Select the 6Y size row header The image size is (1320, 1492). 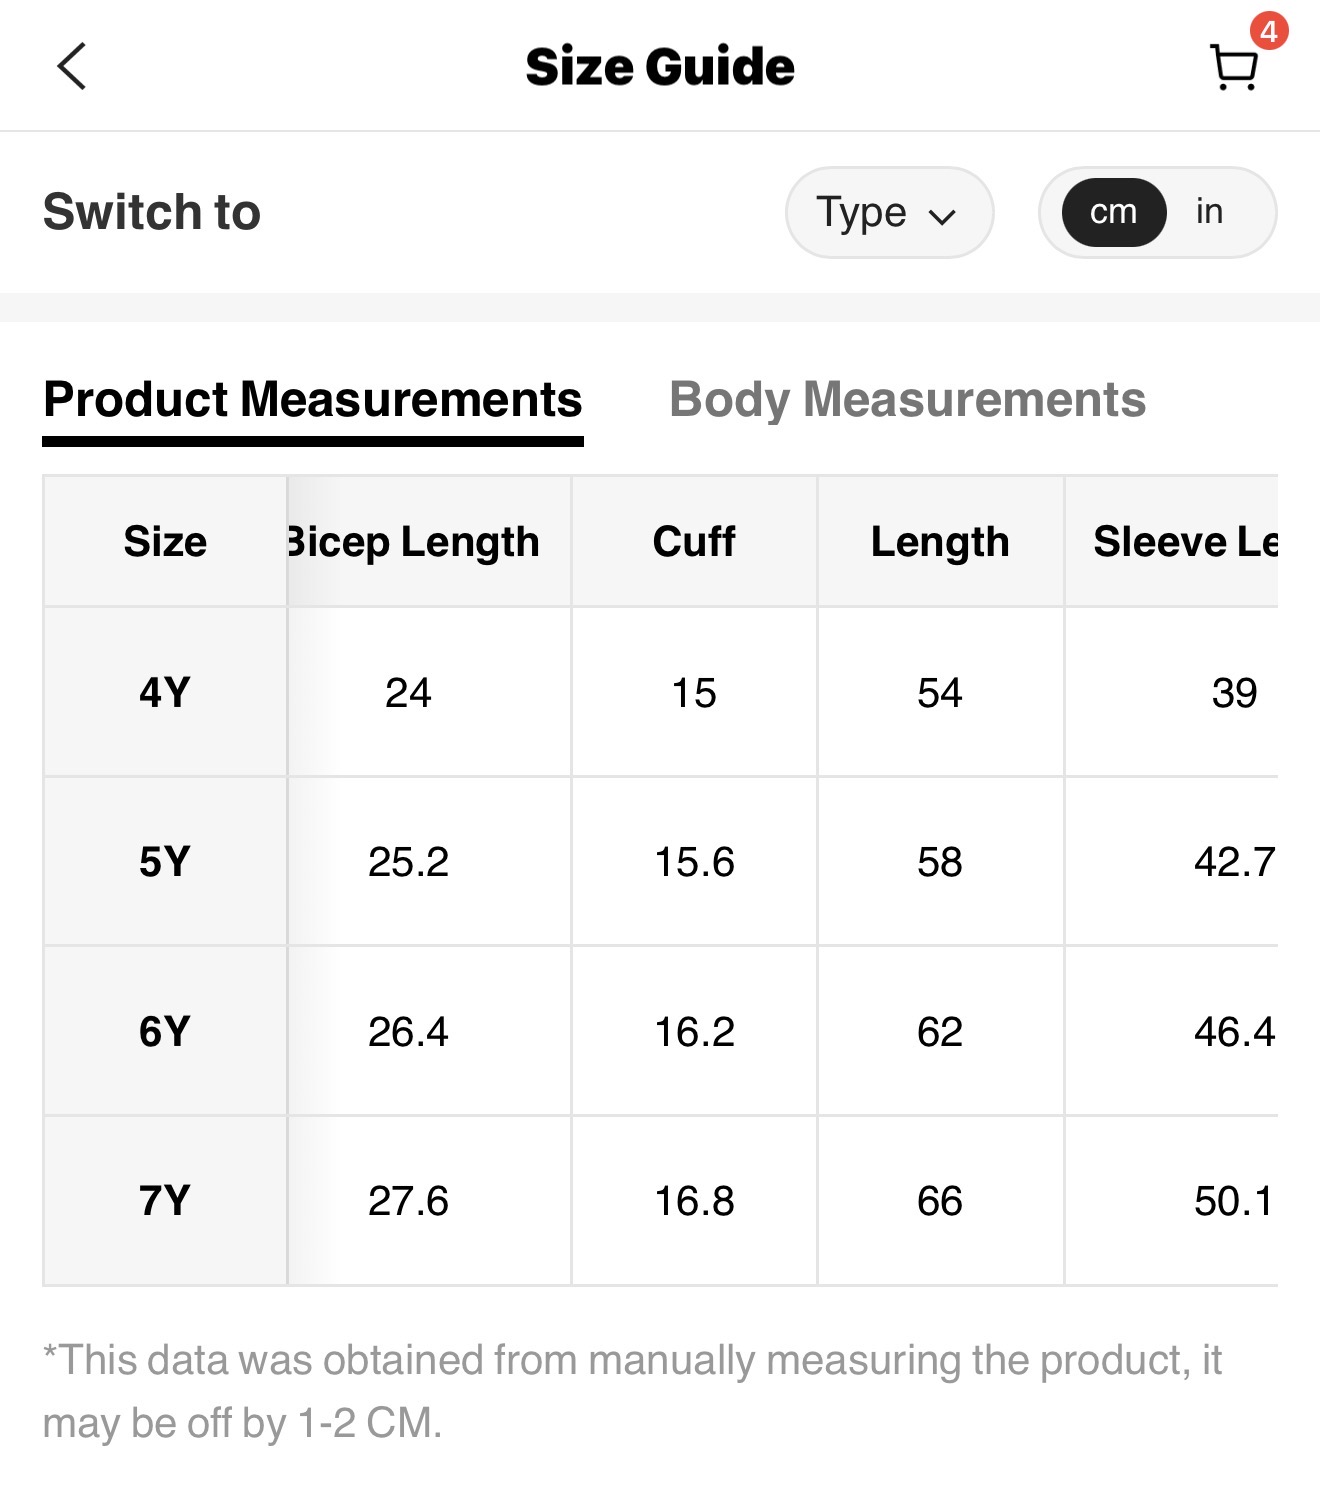(x=165, y=1031)
